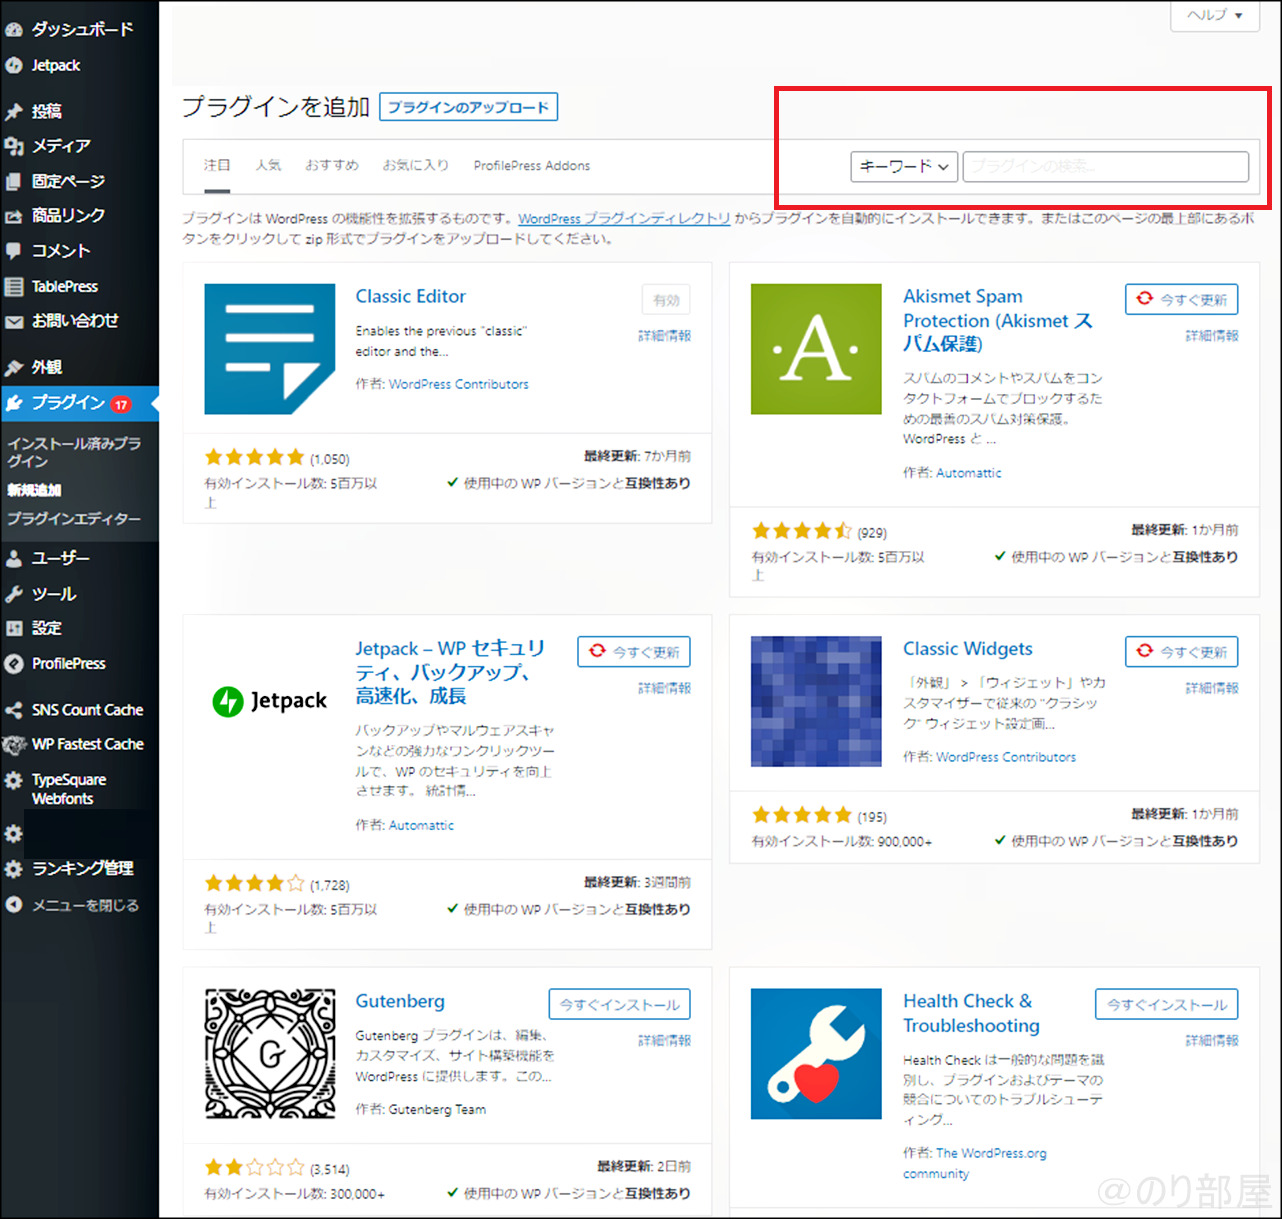The width and height of the screenshot is (1282, 1219).
Task: Open the Dashboard (ダッシュボード) menu icon
Action: (14, 30)
